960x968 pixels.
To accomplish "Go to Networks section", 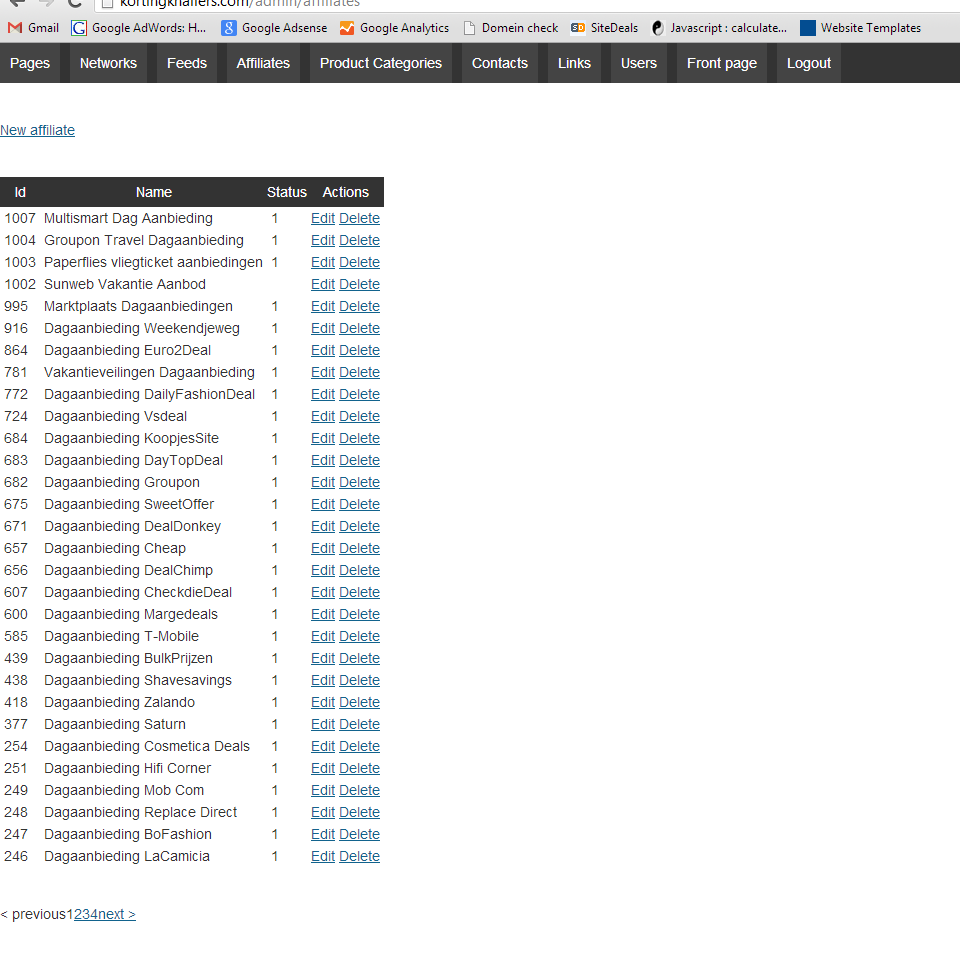I will click(108, 63).
